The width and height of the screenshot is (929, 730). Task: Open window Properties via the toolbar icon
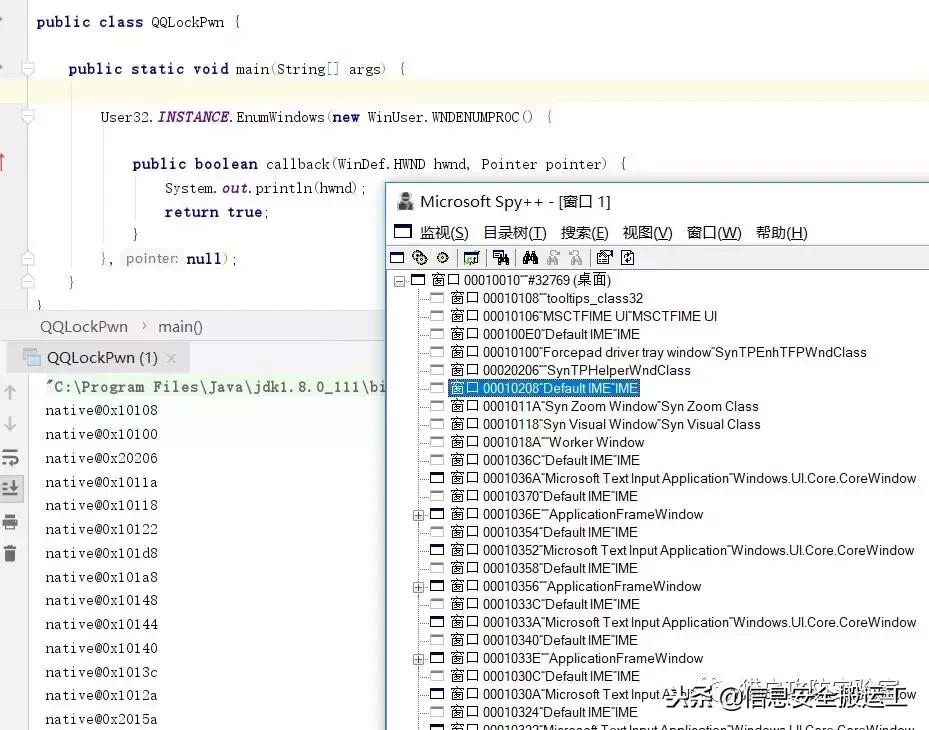tap(605, 257)
